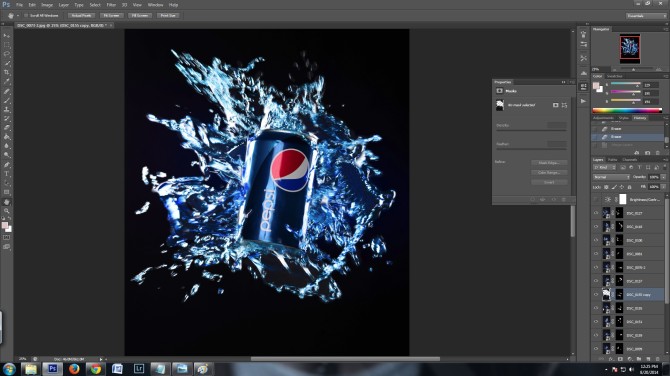This screenshot has width=670, height=376.
Task: Click the foreground color swatch in toolbox
Action: click(5, 225)
